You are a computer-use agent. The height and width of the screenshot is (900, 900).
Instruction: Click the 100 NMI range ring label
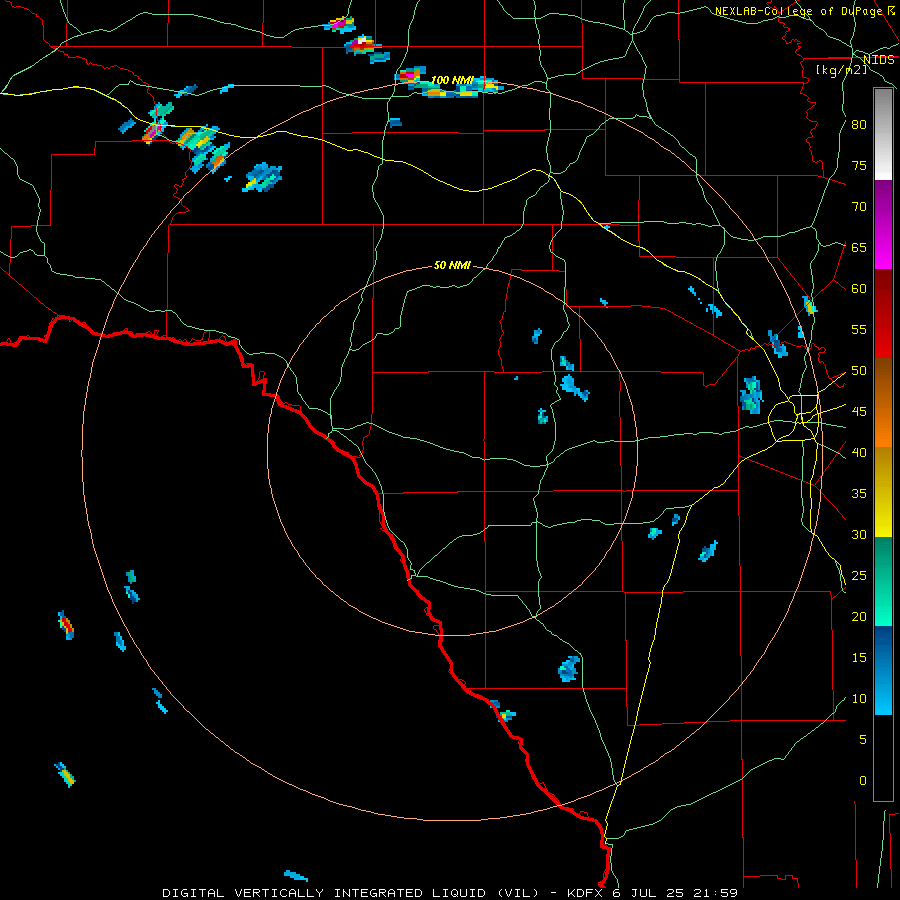(x=452, y=80)
